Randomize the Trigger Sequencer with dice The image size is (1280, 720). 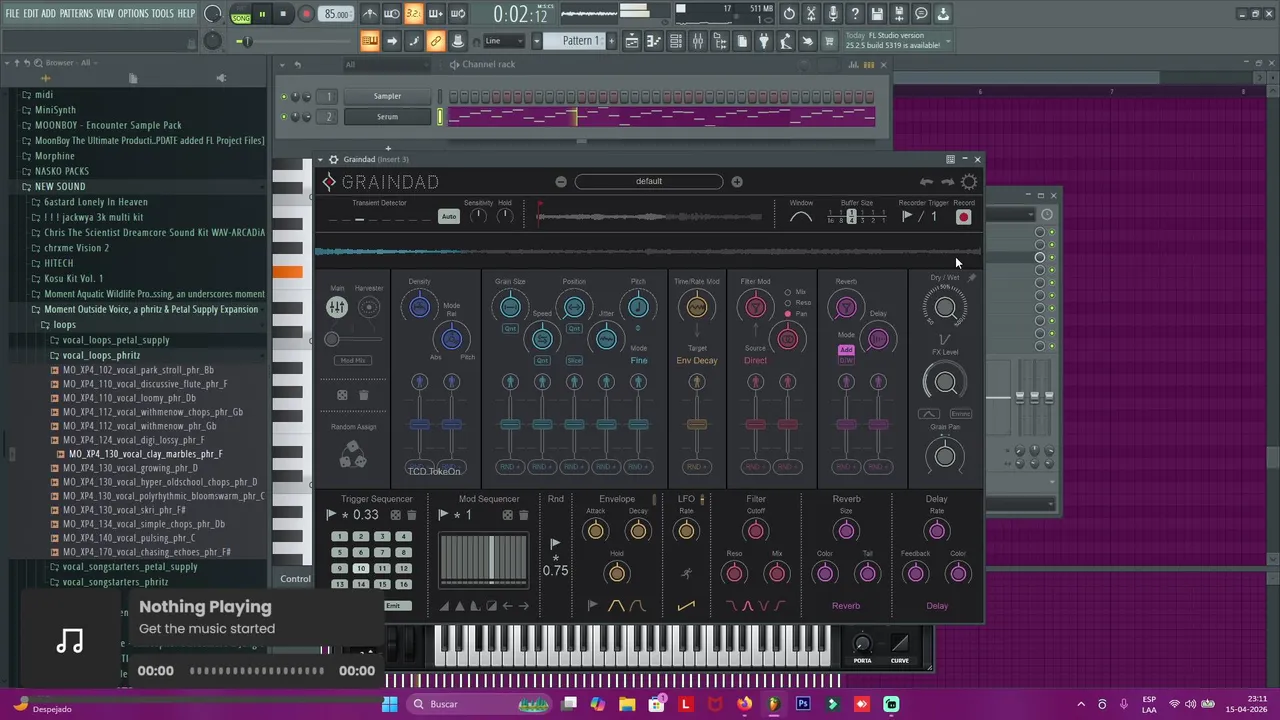click(x=396, y=515)
